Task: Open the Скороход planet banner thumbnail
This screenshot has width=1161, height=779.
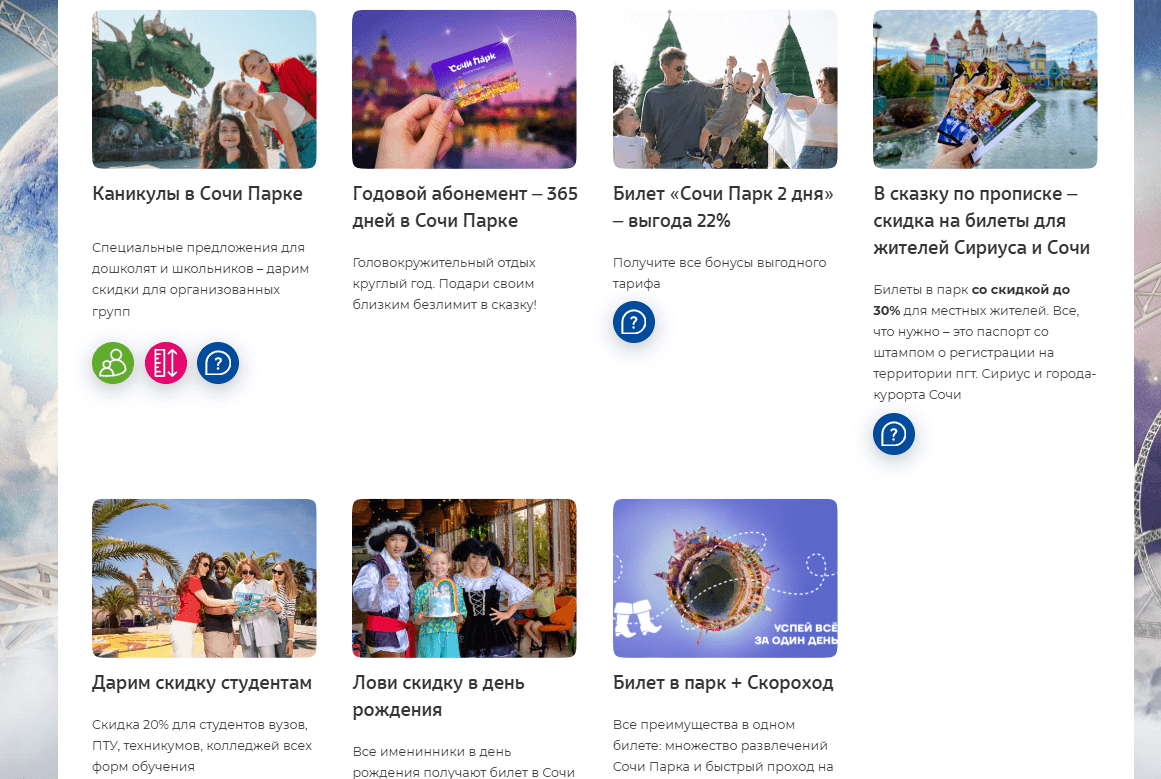Action: 725,578
